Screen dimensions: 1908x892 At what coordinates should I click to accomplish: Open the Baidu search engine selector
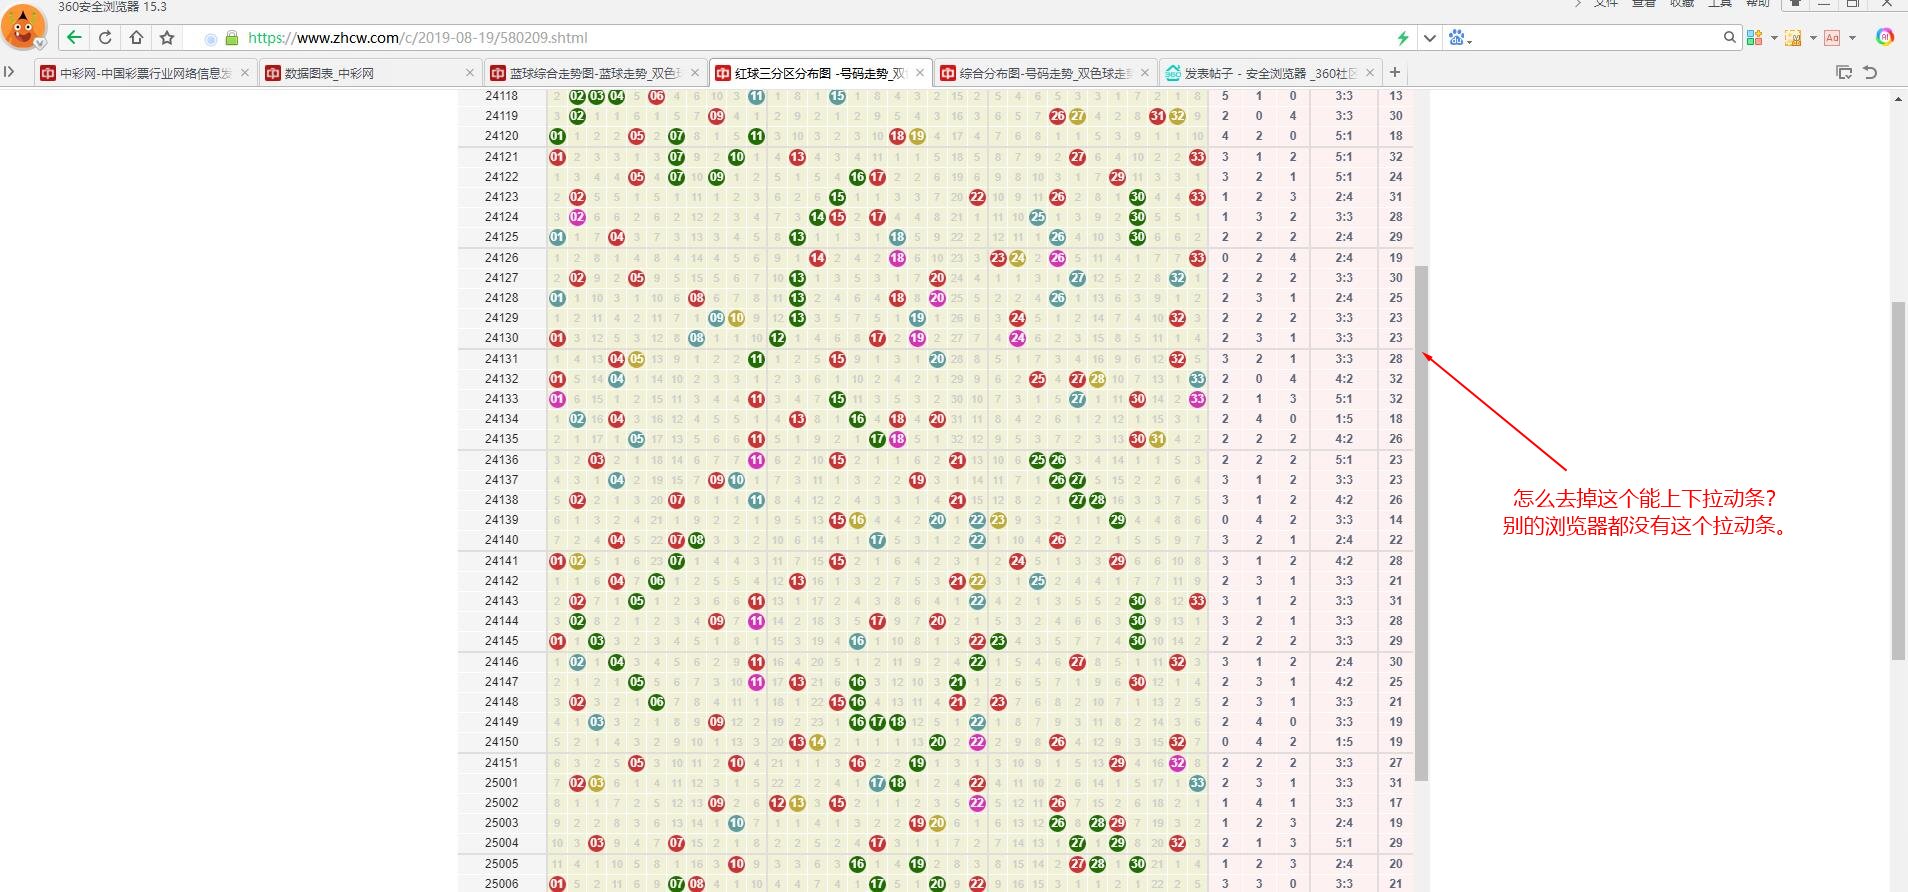[x=1460, y=38]
